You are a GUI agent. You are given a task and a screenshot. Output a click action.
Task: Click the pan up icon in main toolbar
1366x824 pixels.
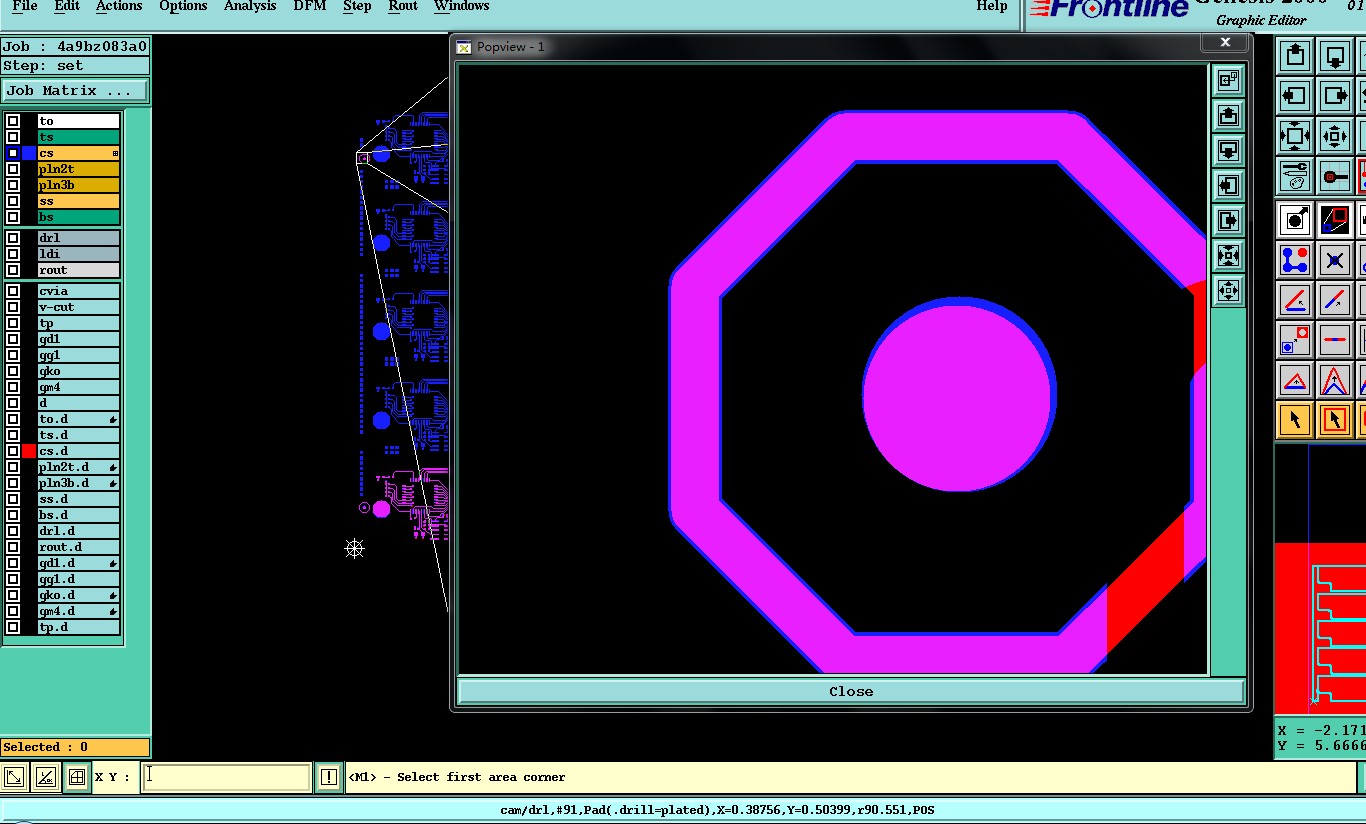1295,56
